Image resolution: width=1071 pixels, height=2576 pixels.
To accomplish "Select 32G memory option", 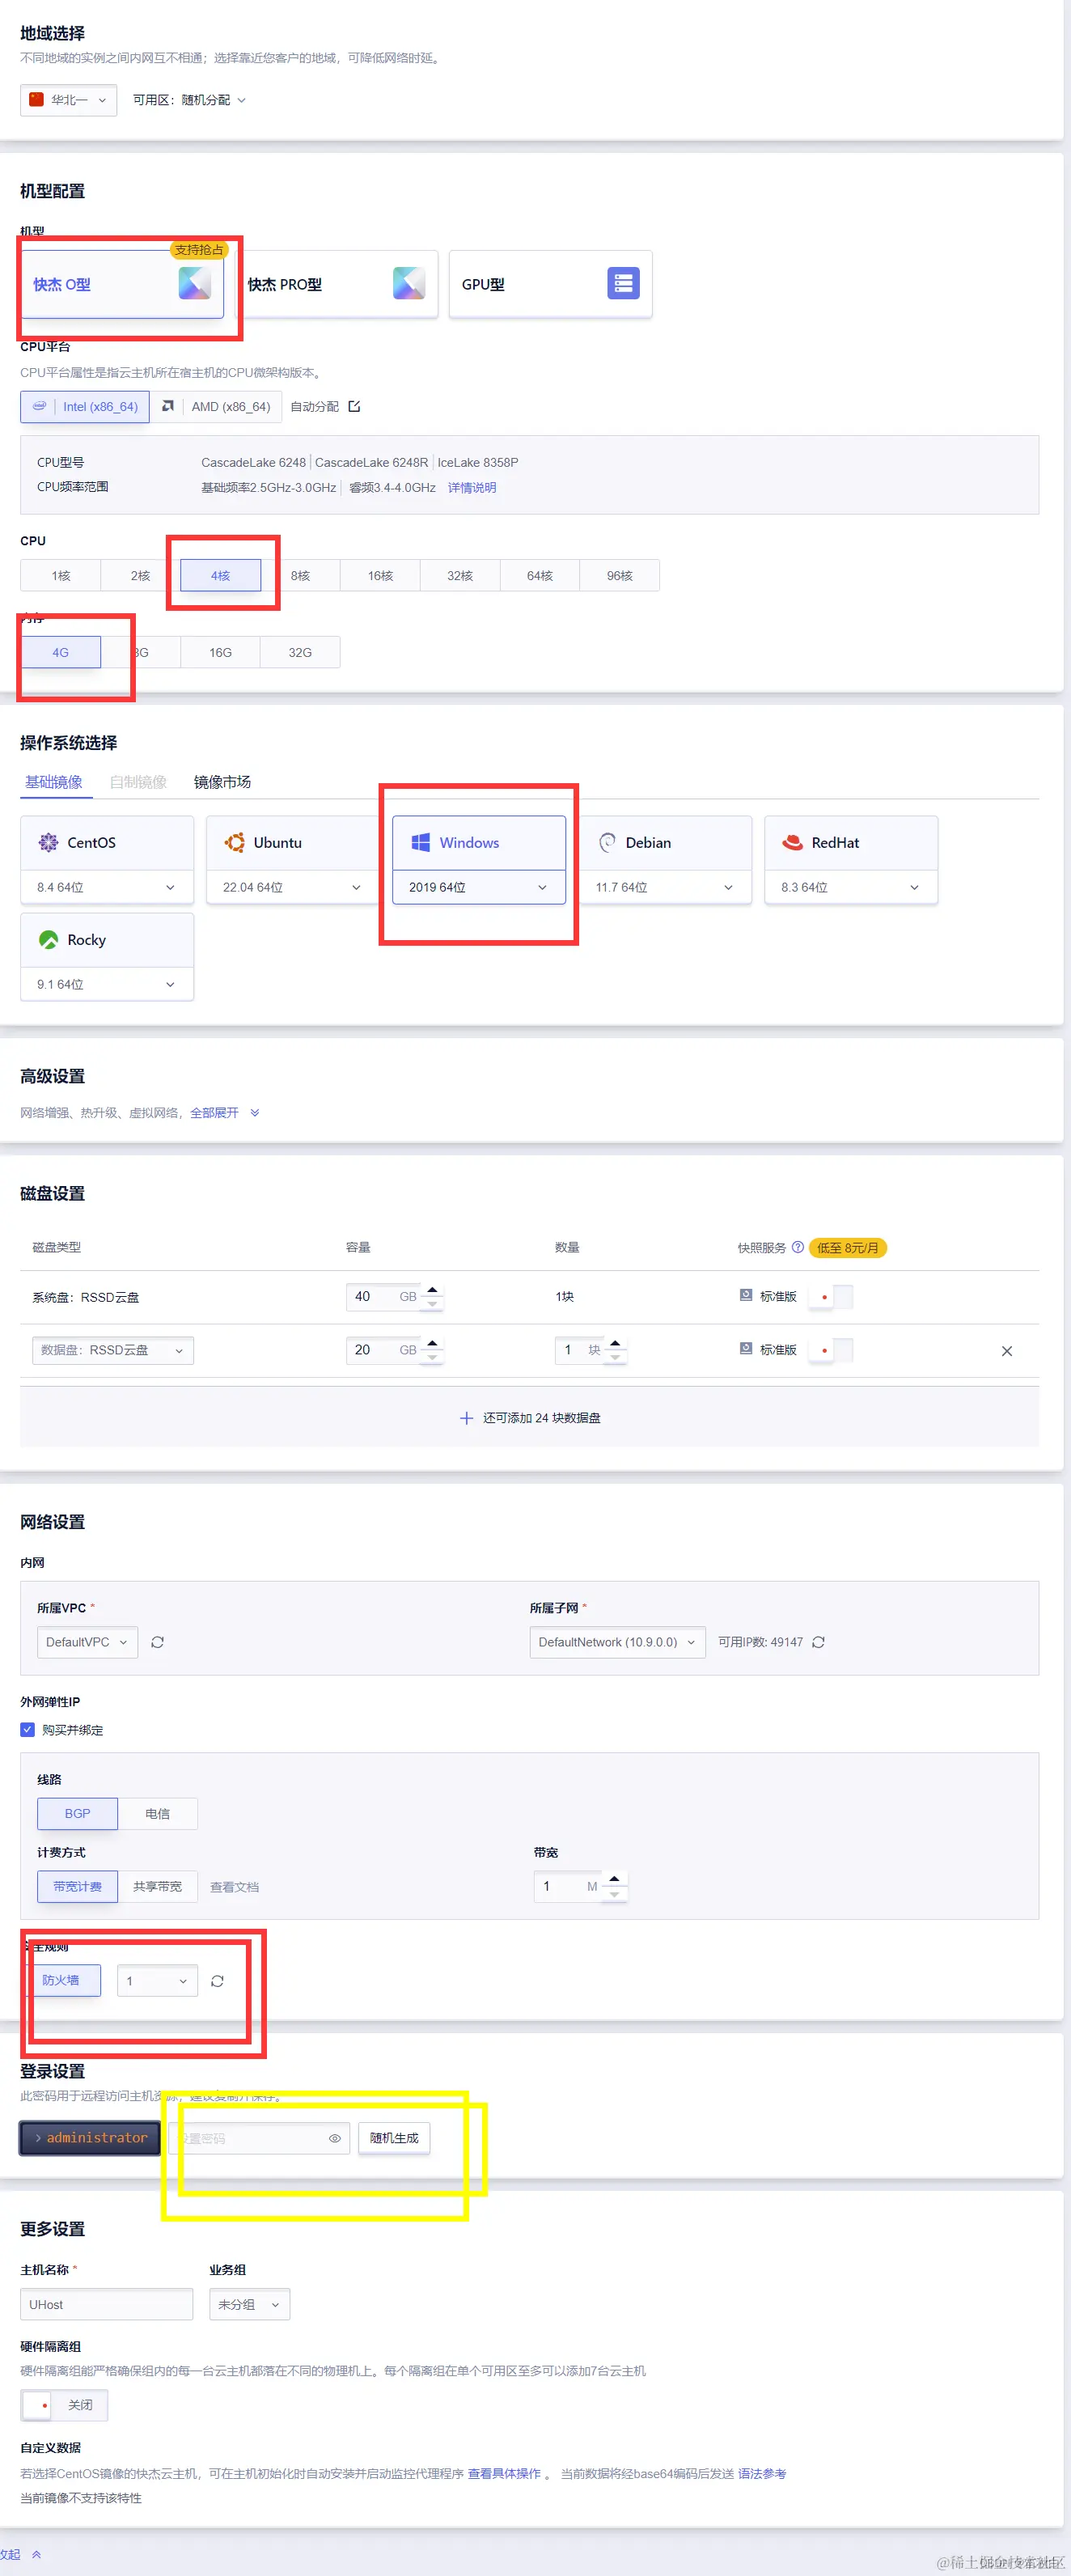I will pyautogui.click(x=300, y=653).
